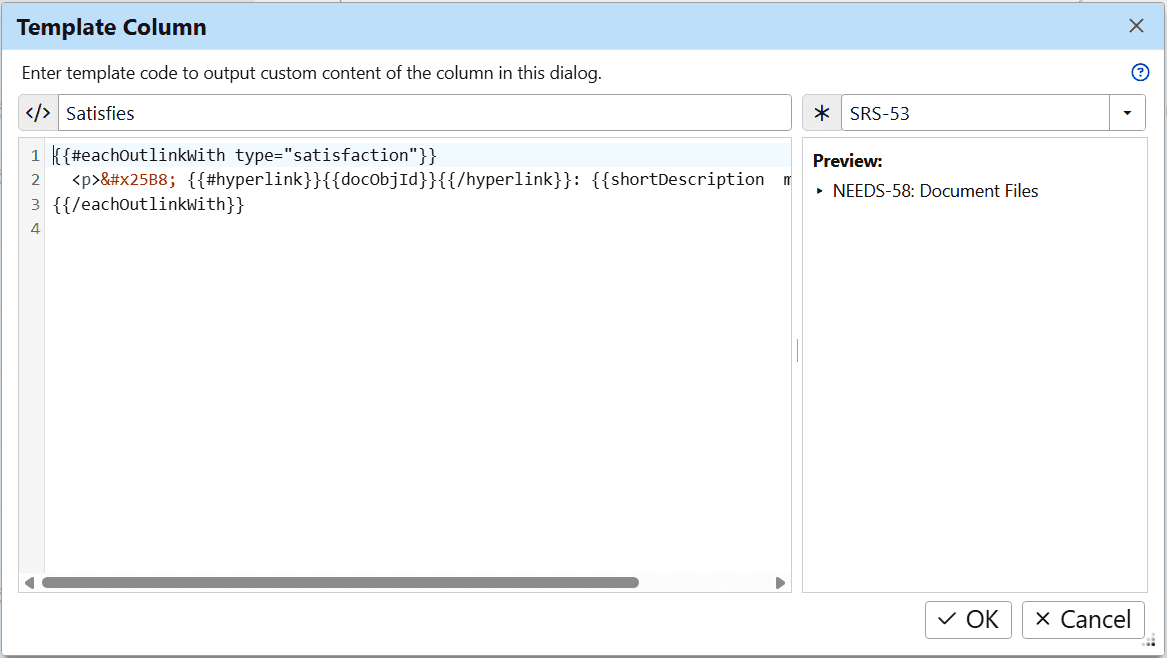The image size is (1167, 658).
Task: Click line number 2 in the editor gutter
Action: 35,179
